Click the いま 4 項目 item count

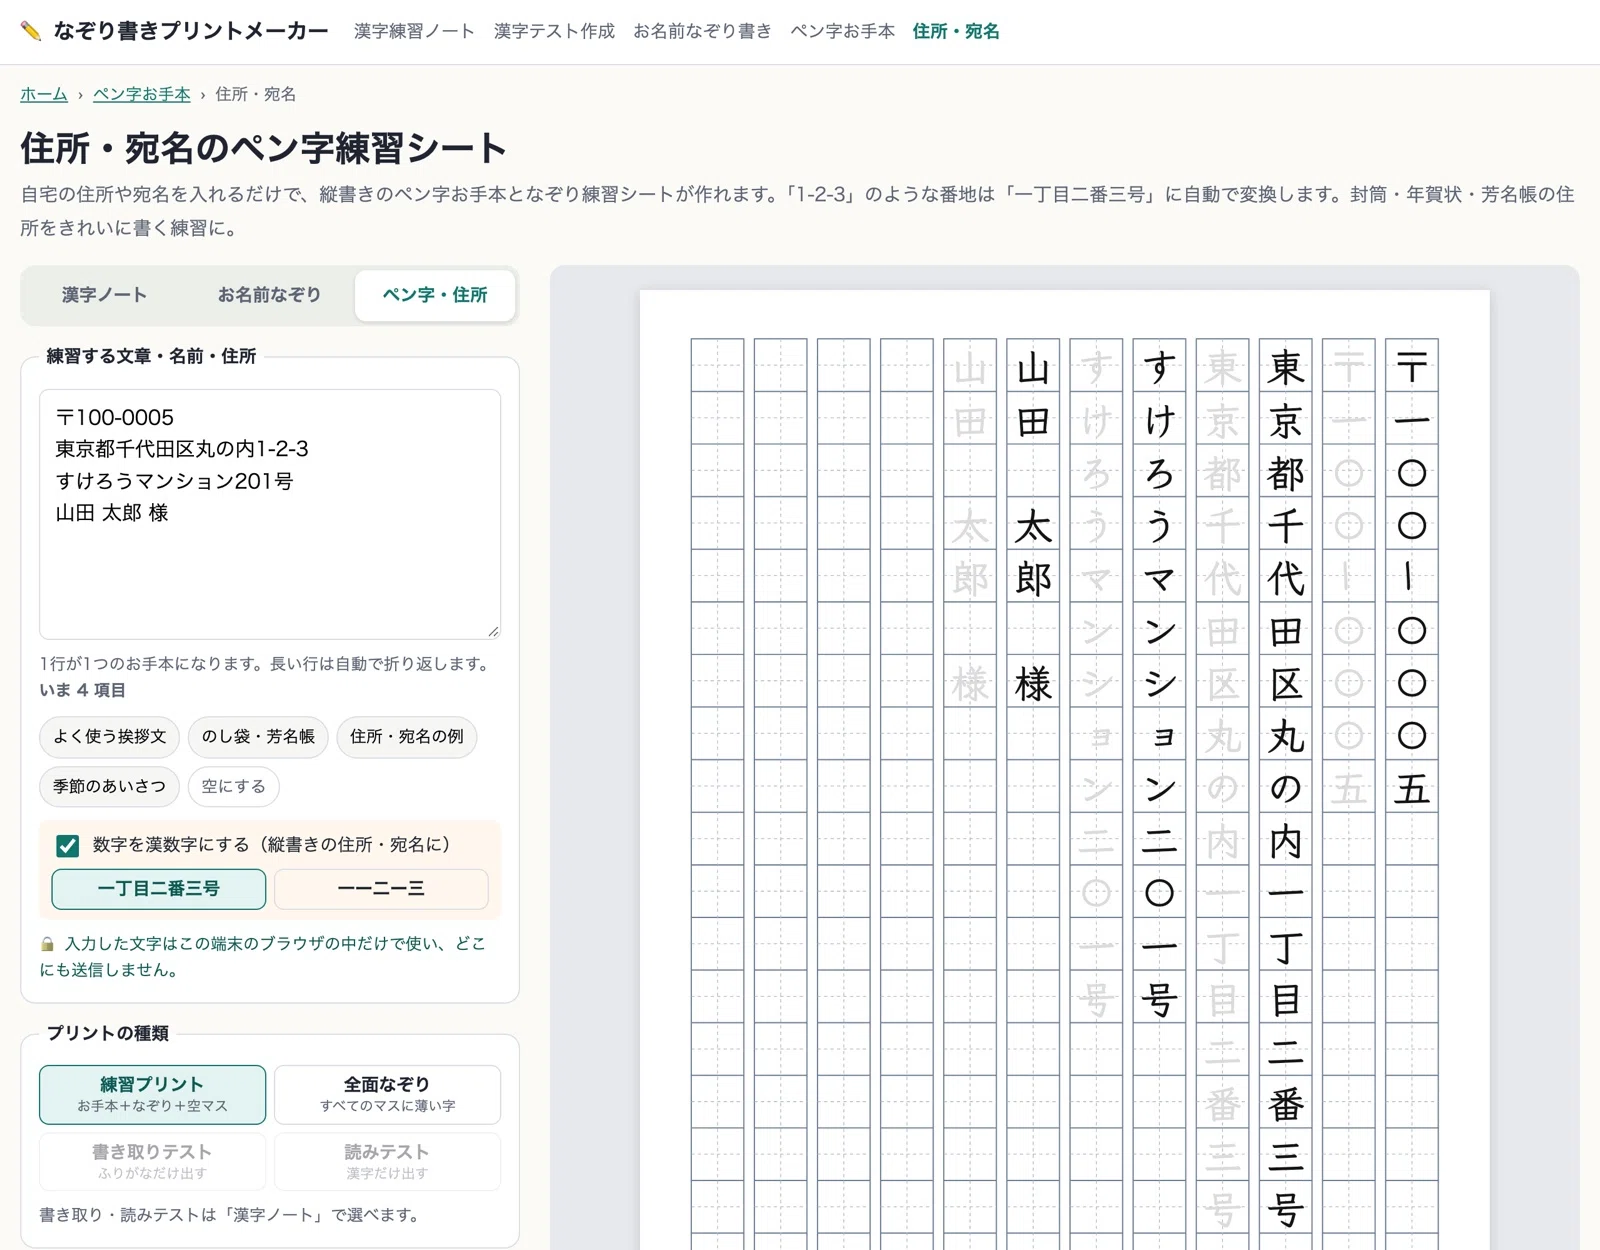[x=83, y=690]
